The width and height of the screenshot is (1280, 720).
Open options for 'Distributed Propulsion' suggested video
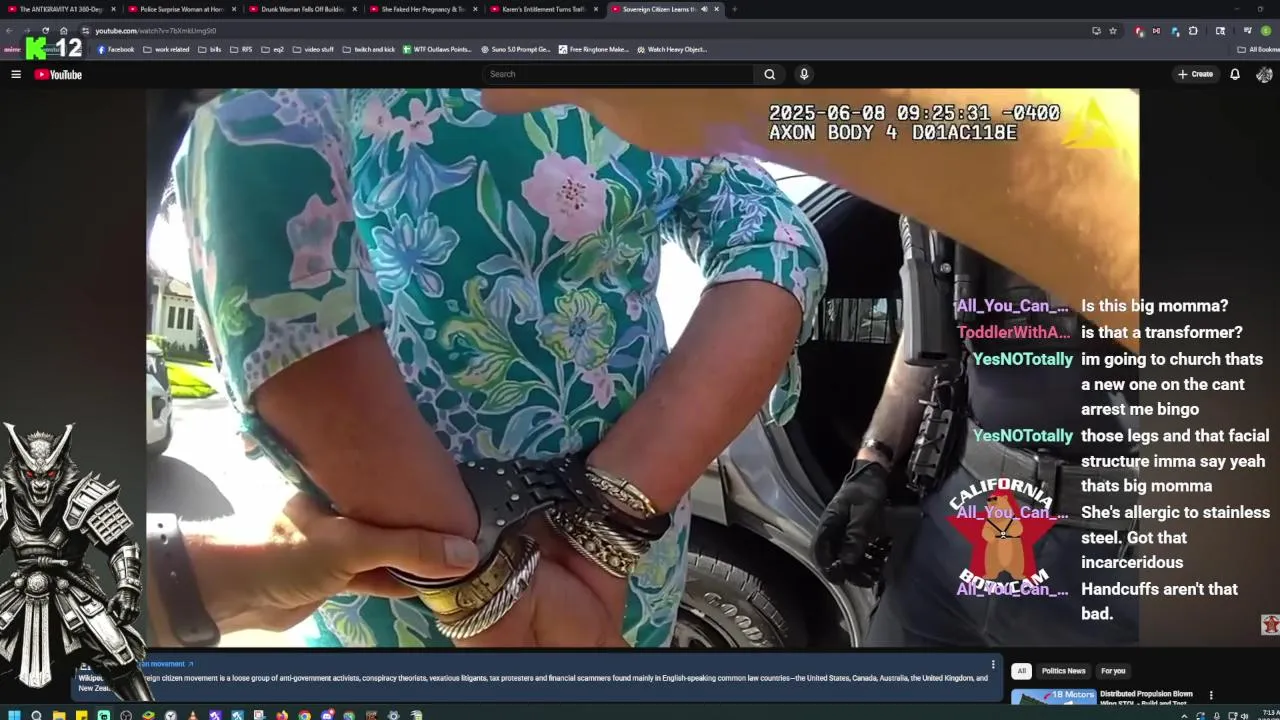(1211, 695)
